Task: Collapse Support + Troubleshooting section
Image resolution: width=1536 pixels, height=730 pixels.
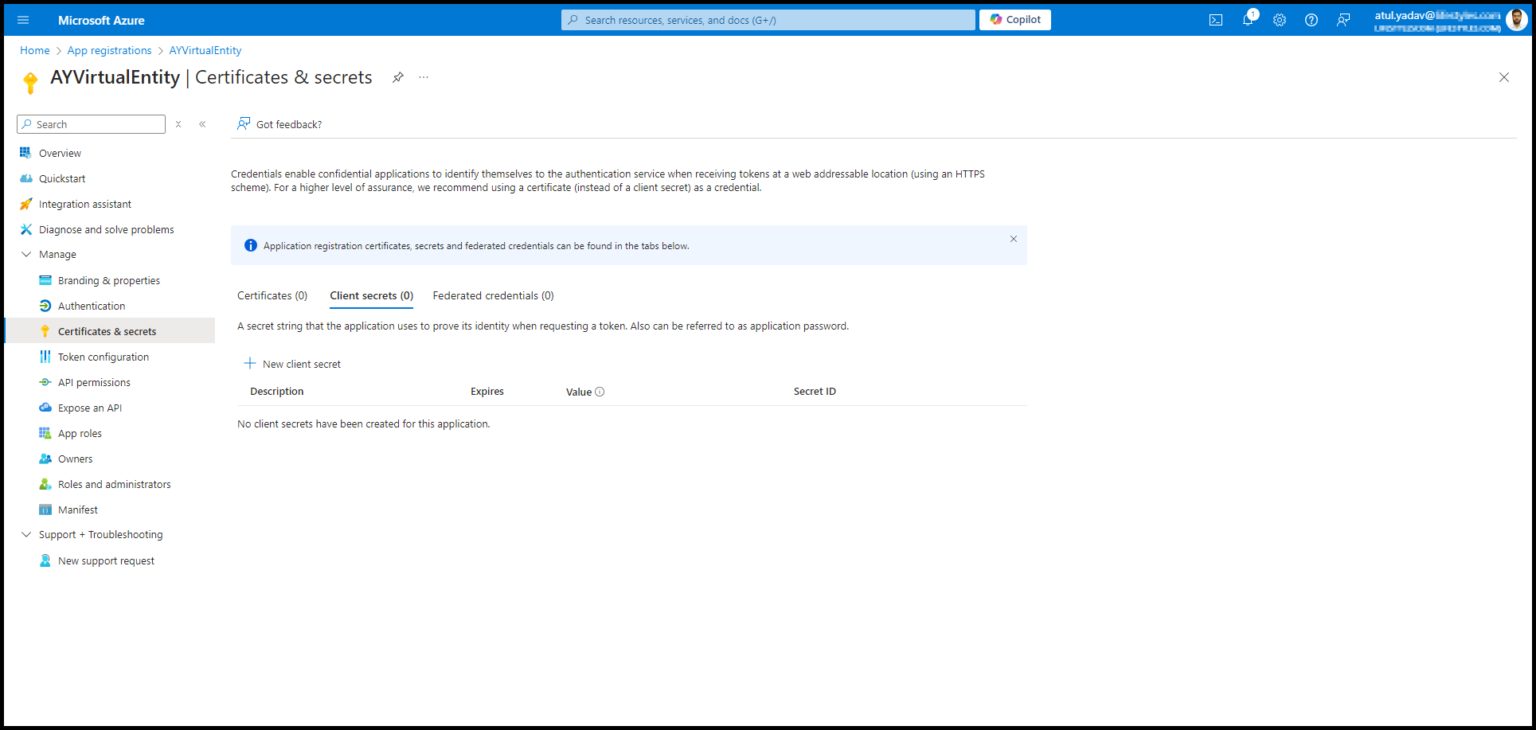Action: tap(26, 534)
